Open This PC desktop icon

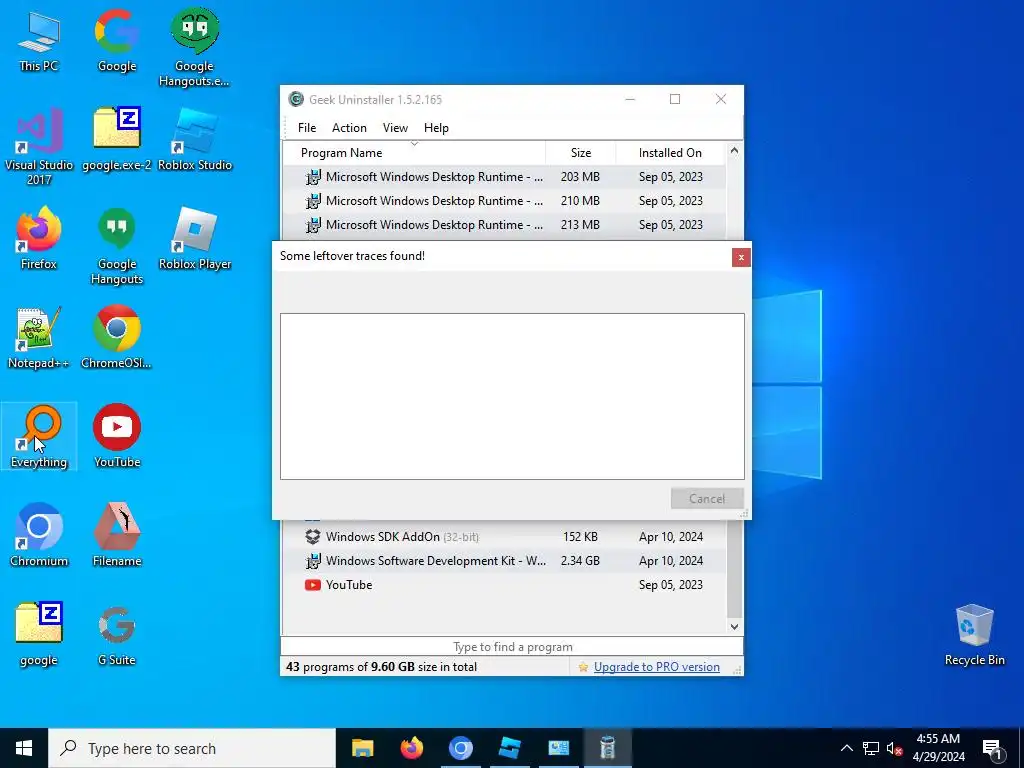point(39,40)
